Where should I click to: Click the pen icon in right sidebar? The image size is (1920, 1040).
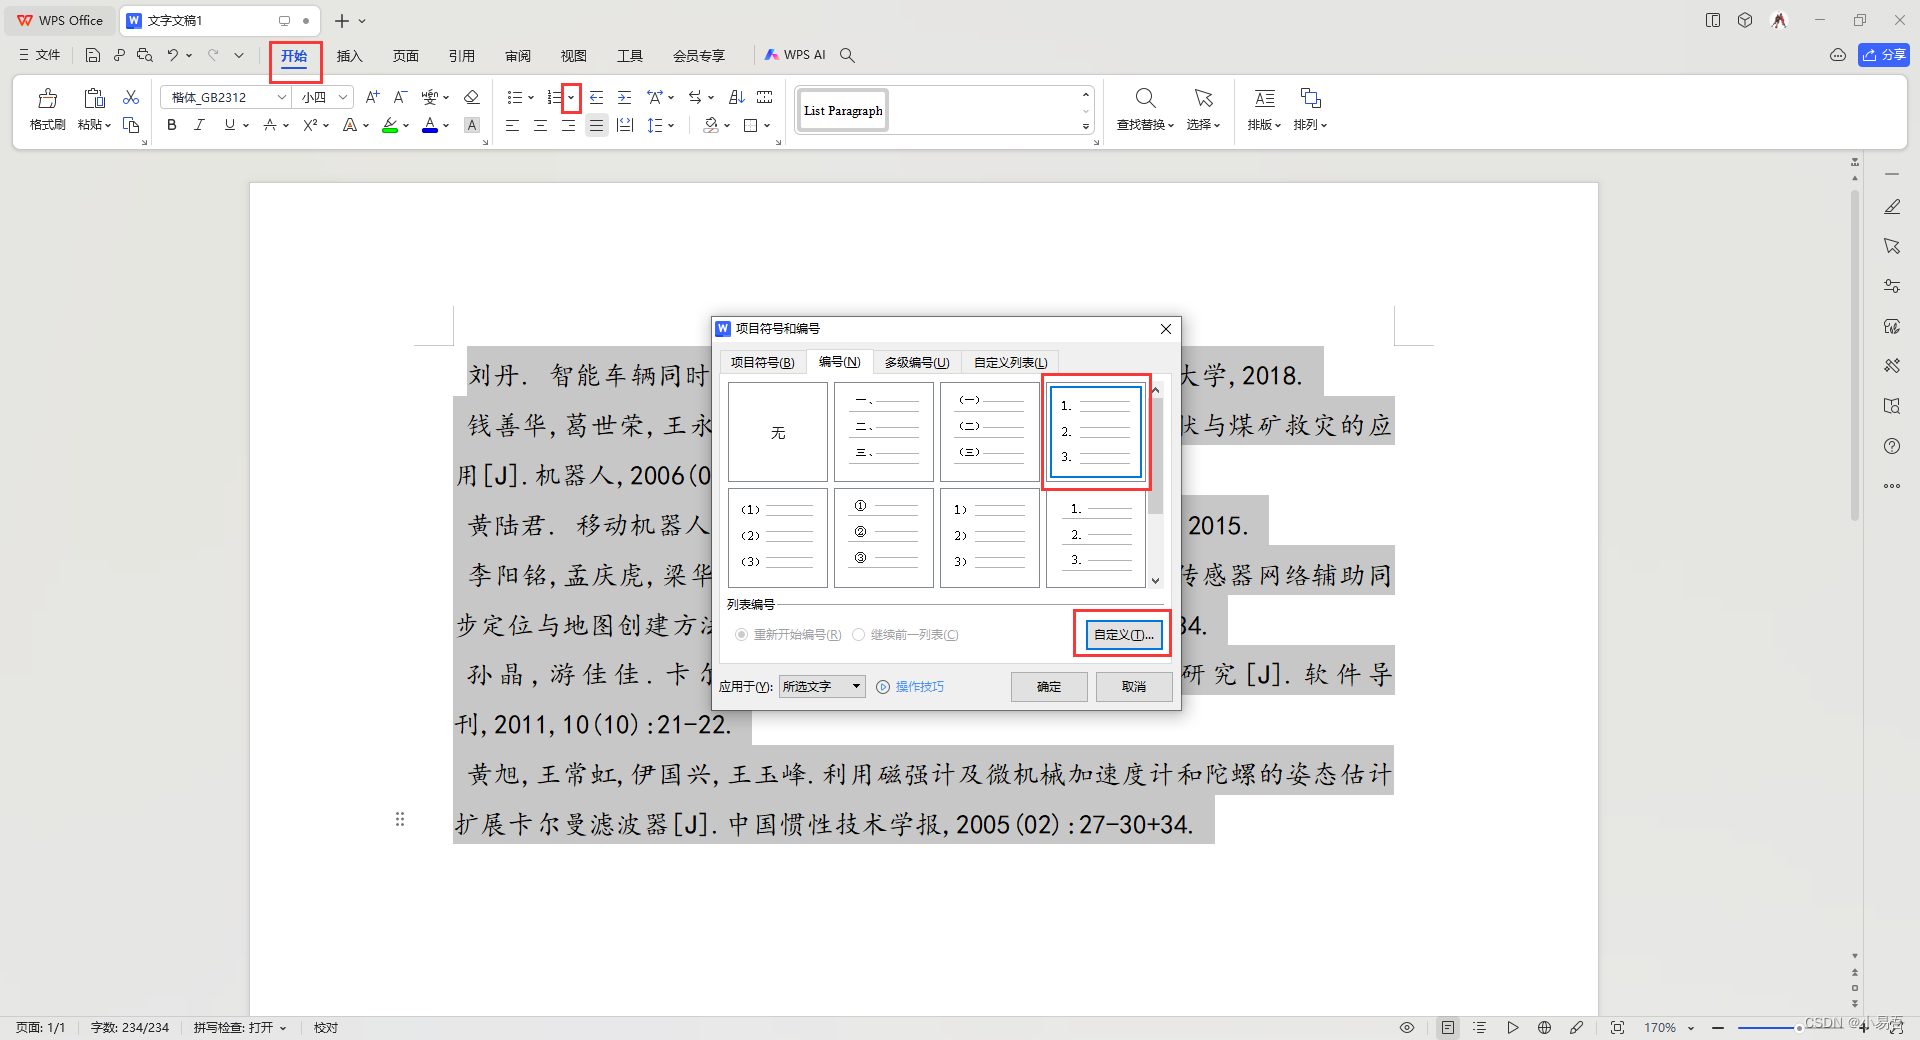[x=1892, y=206]
